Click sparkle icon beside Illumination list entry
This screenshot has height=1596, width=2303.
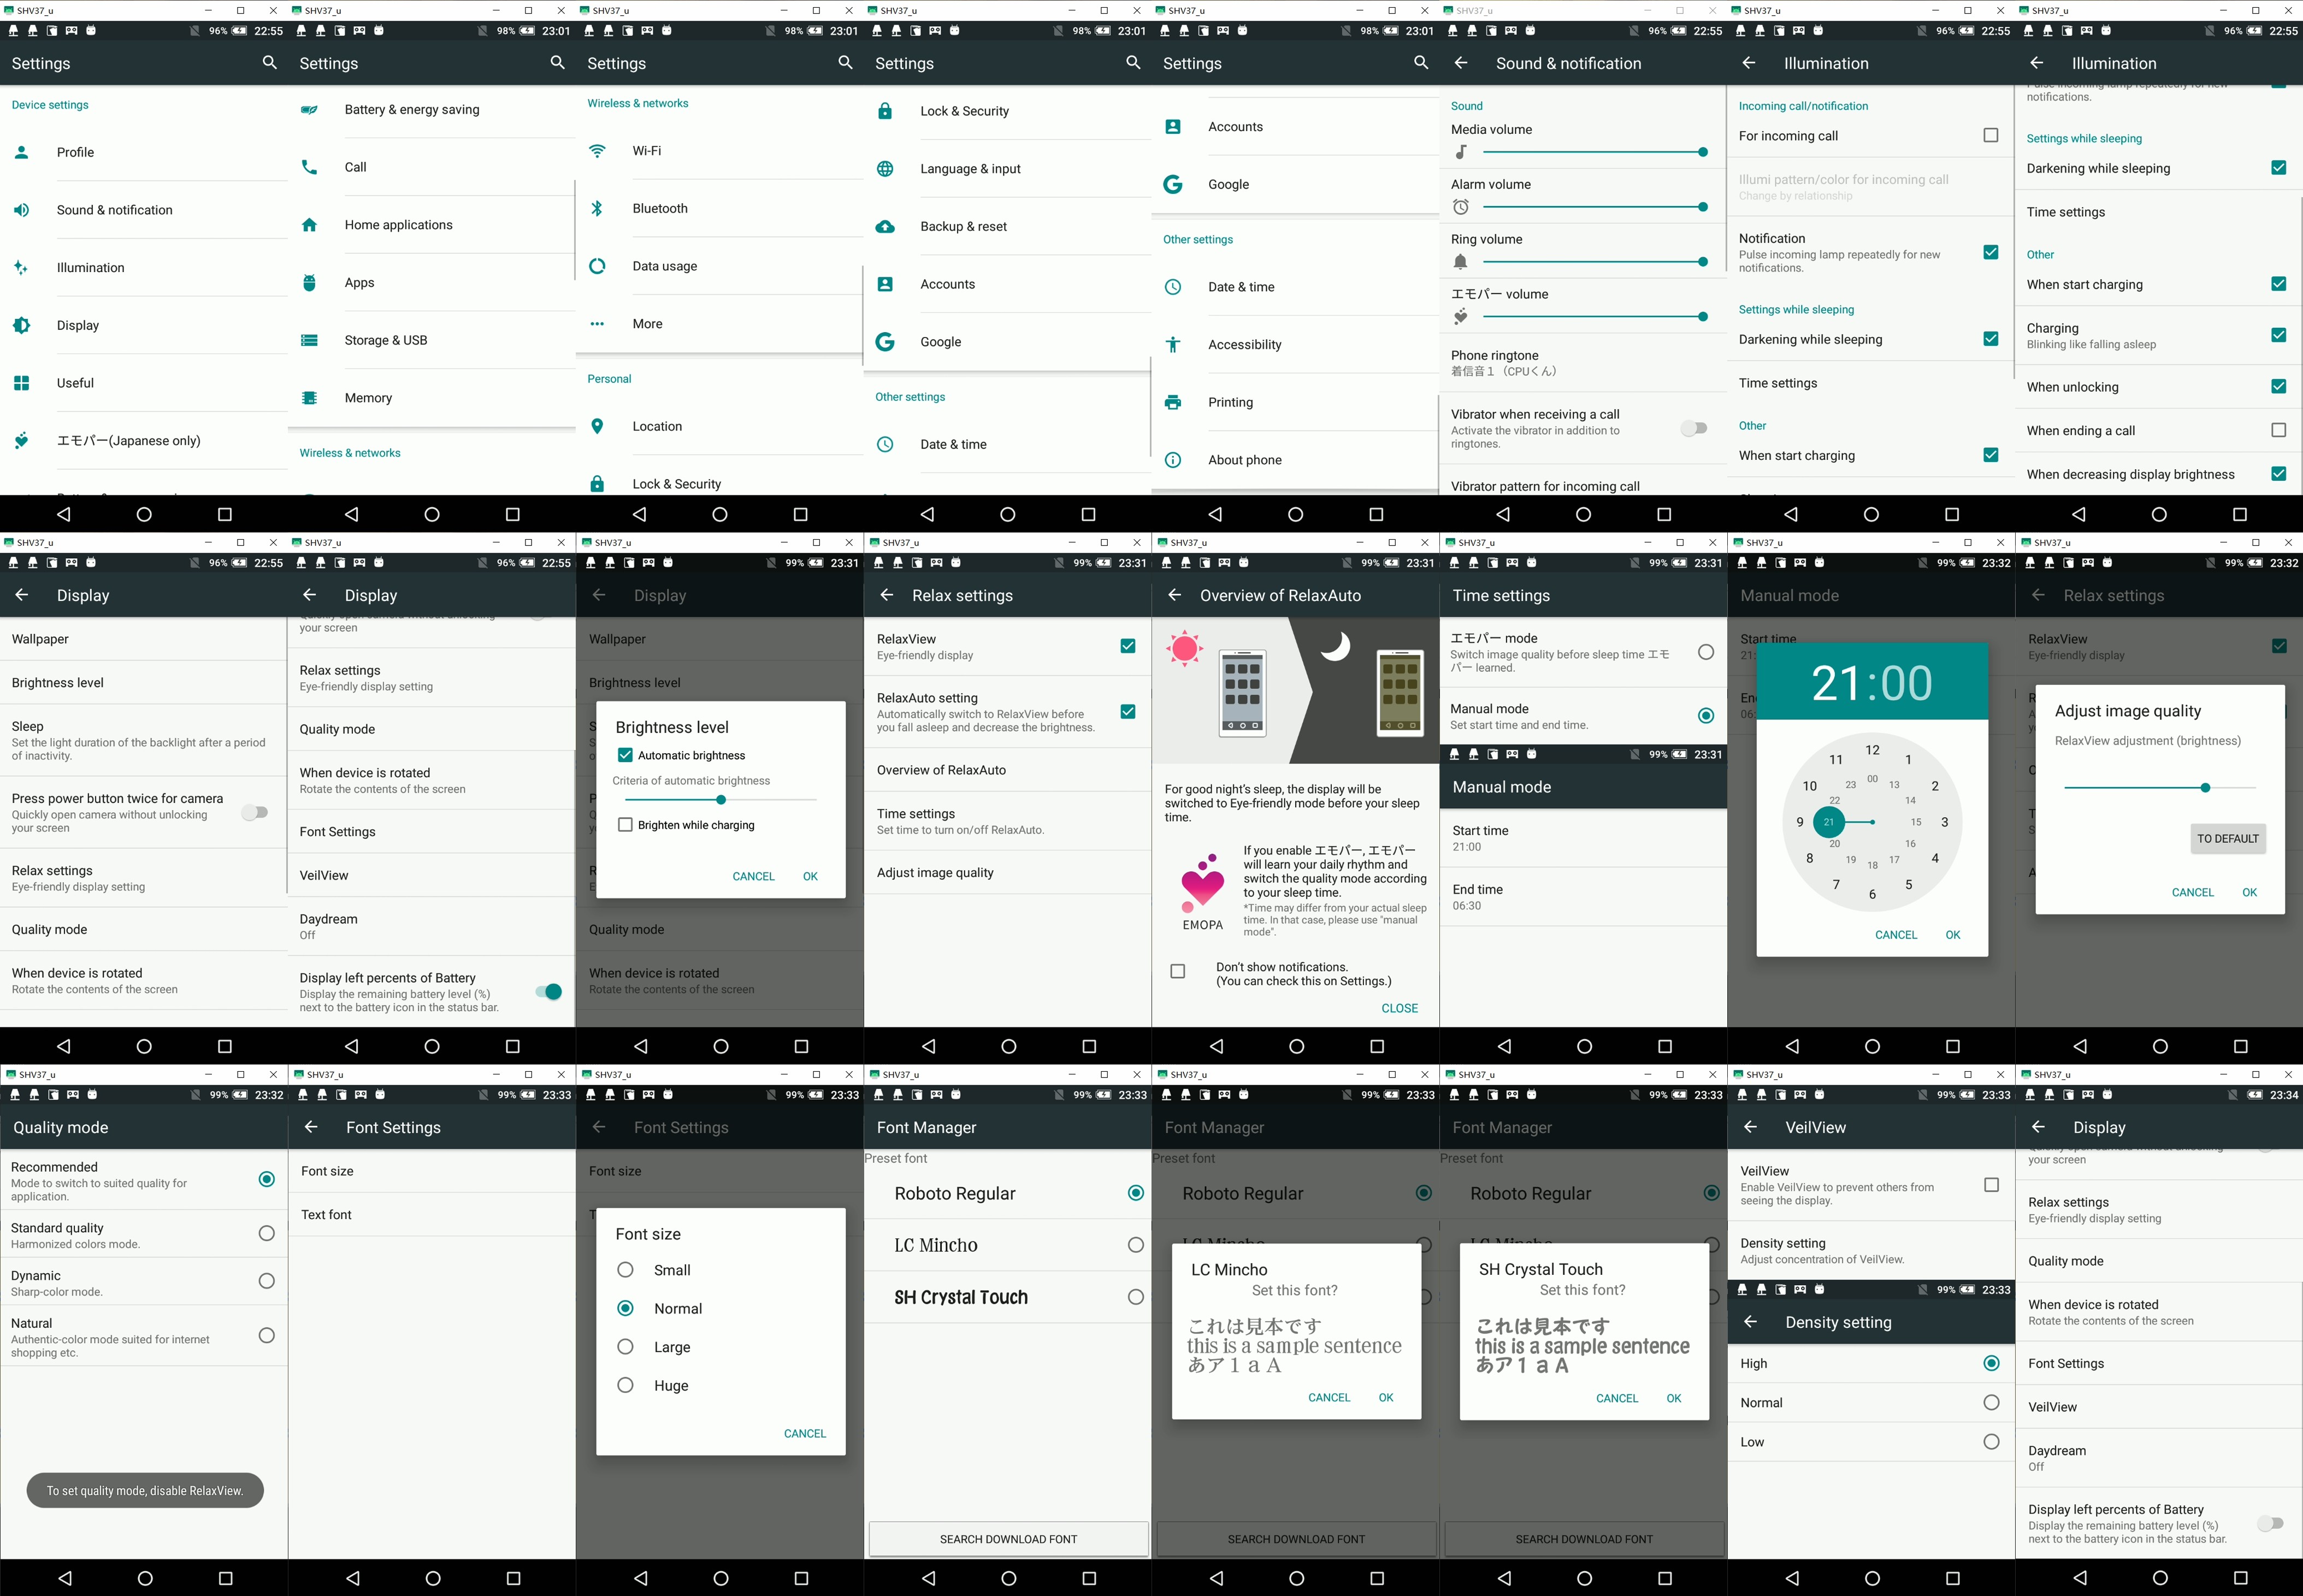click(21, 267)
